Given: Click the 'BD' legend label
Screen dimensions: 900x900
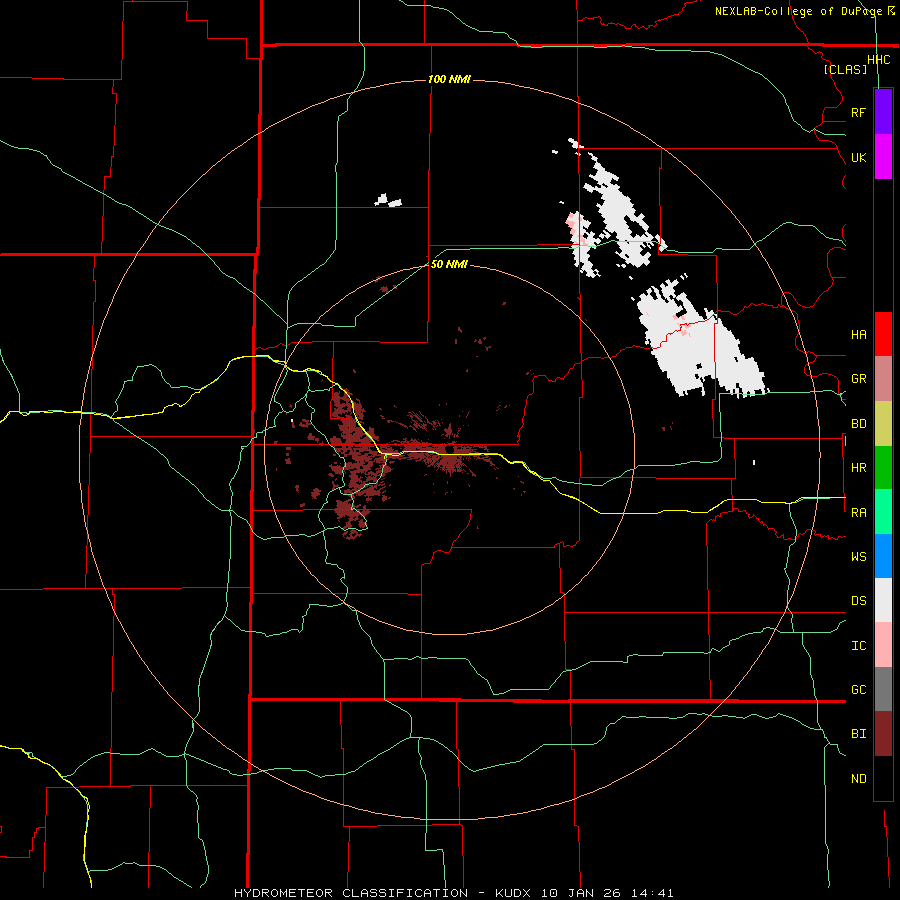Looking at the screenshot, I should (858, 424).
